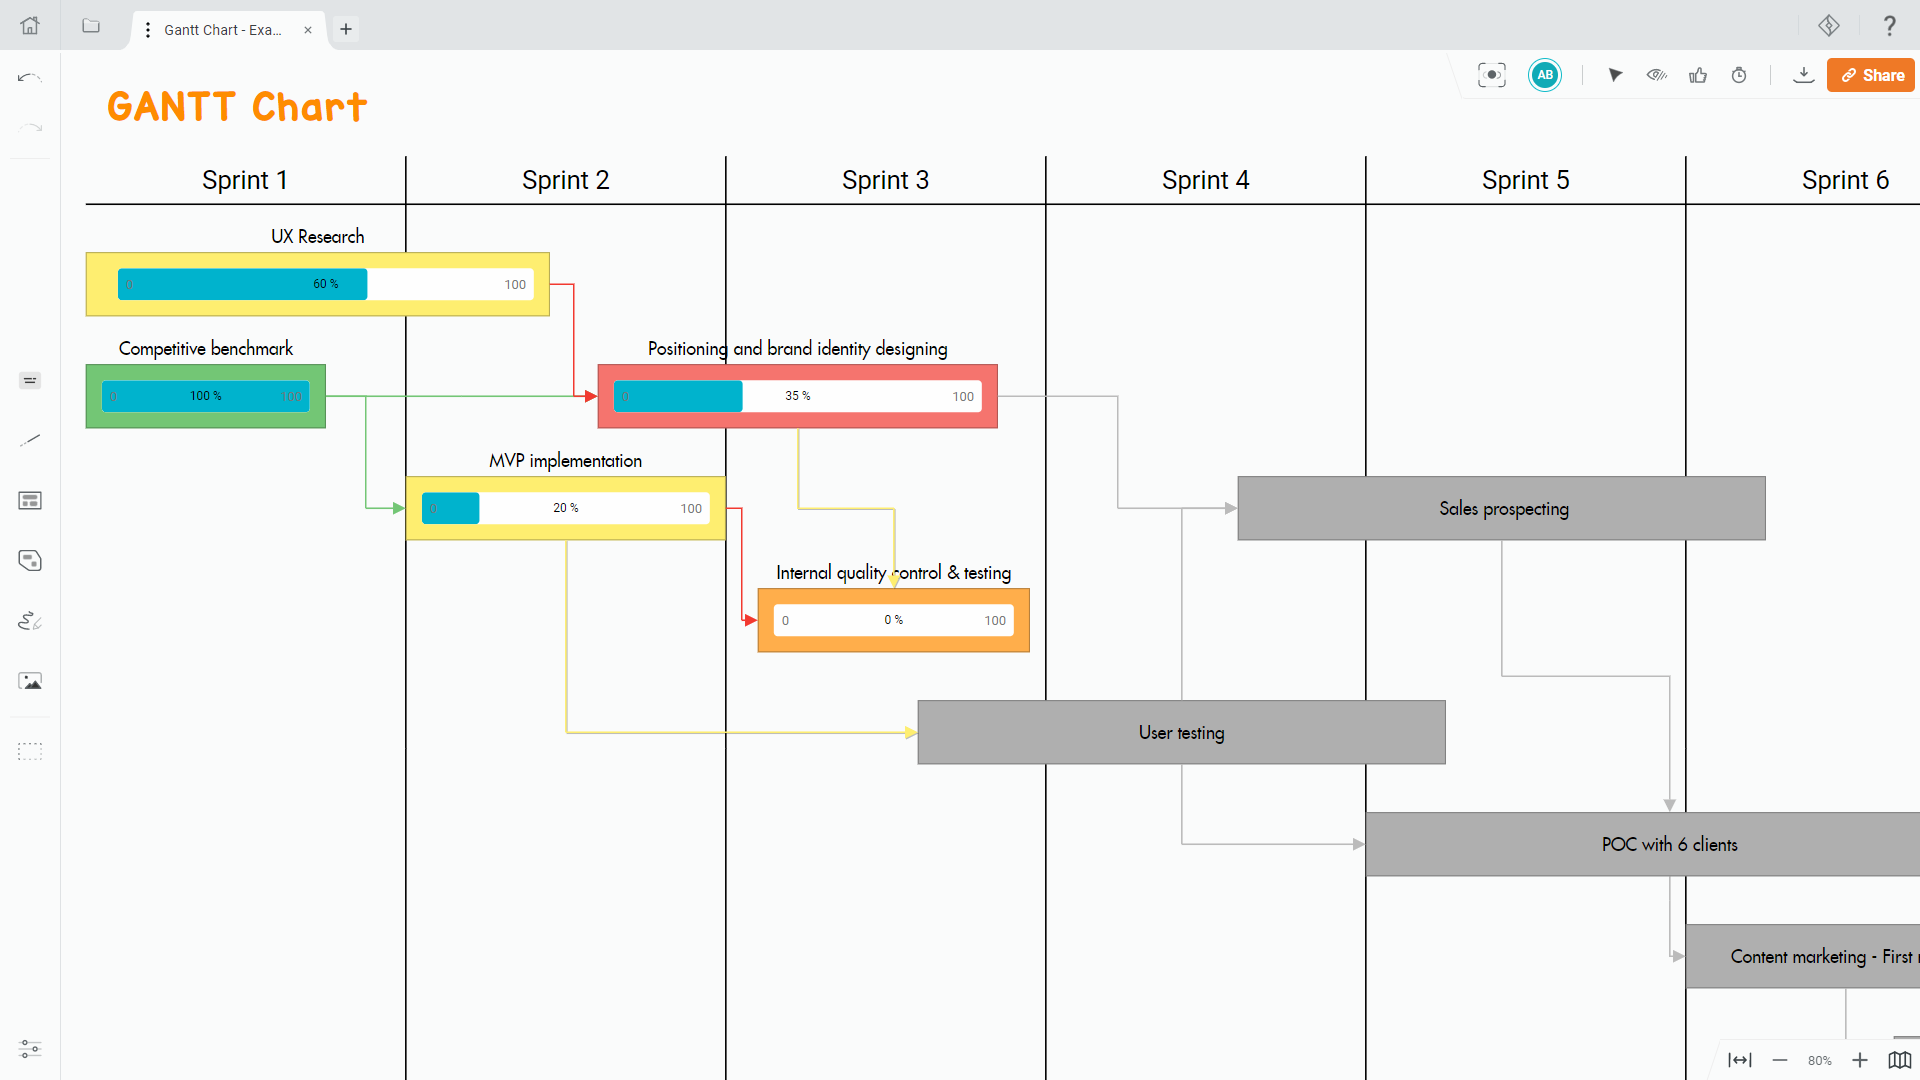Select the freehand pen drawing tool
Image resolution: width=1920 pixels, height=1080 pixels.
coord(30,620)
